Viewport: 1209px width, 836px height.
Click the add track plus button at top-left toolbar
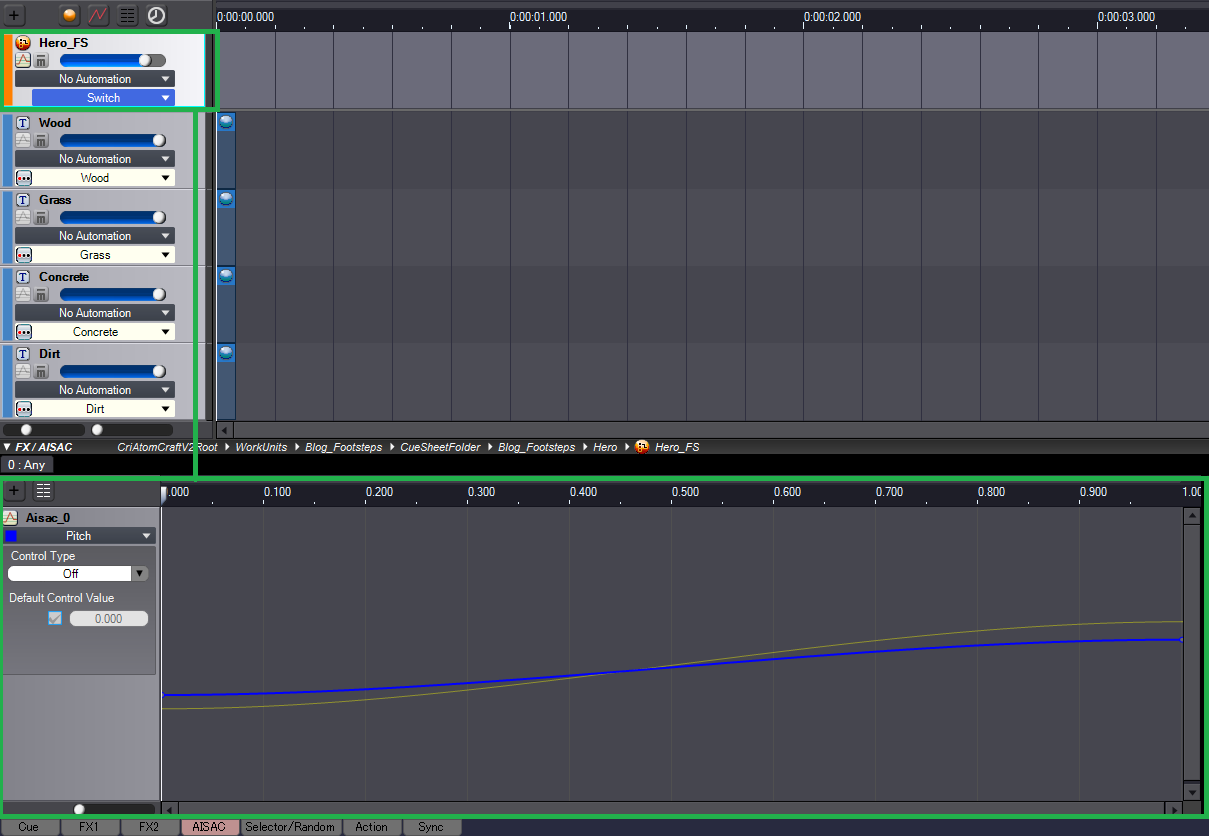click(x=14, y=15)
